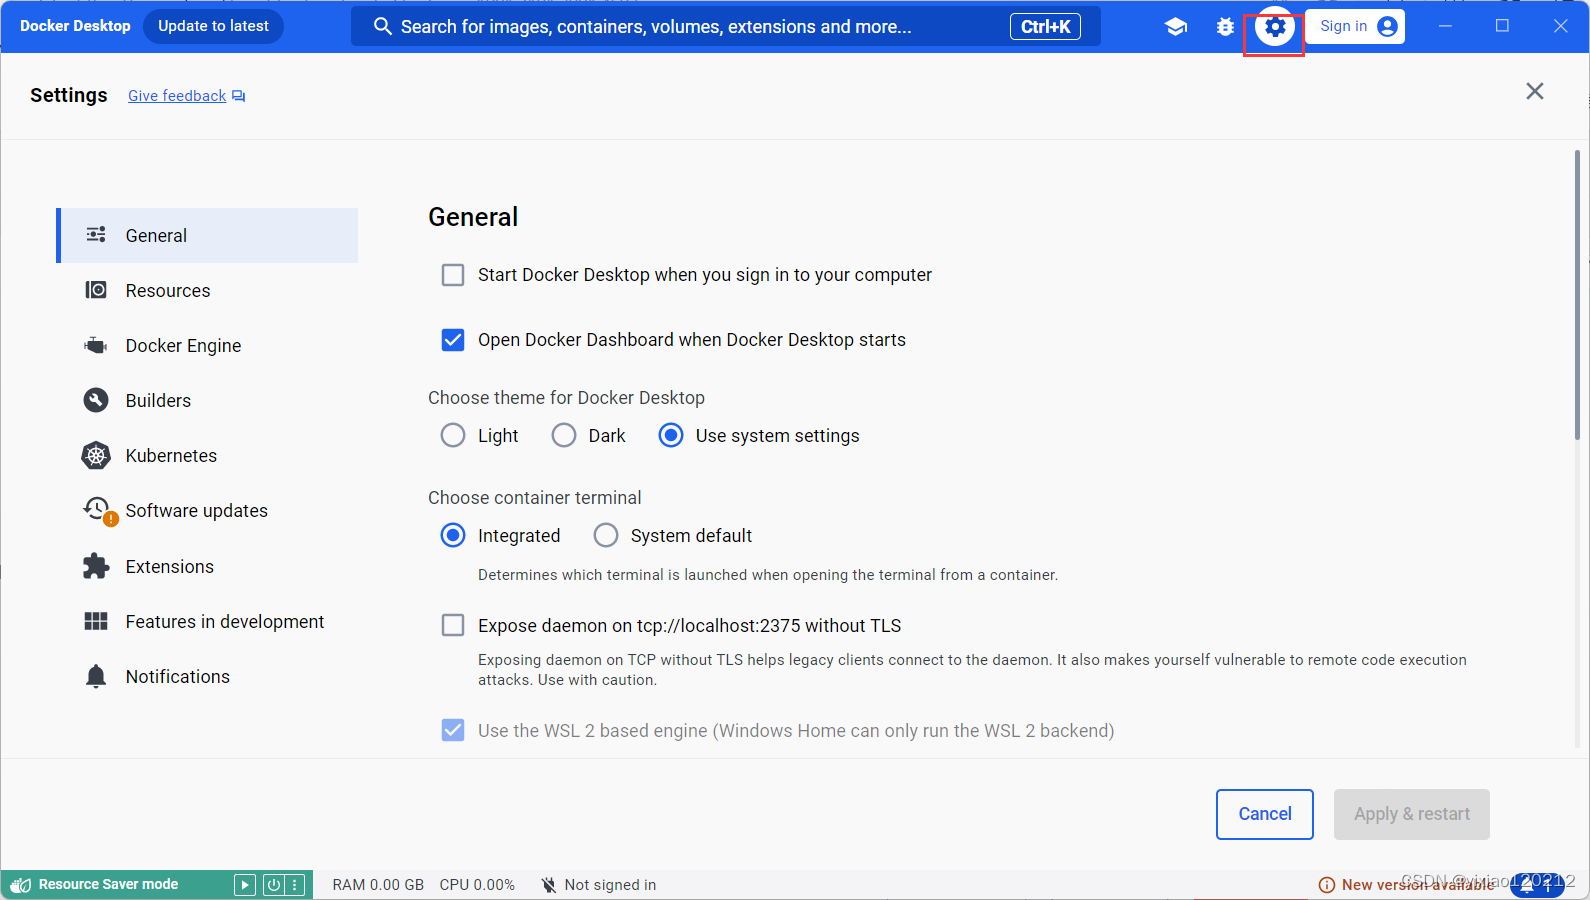The width and height of the screenshot is (1590, 900).
Task: Close the Settings panel with X
Action: click(1535, 91)
